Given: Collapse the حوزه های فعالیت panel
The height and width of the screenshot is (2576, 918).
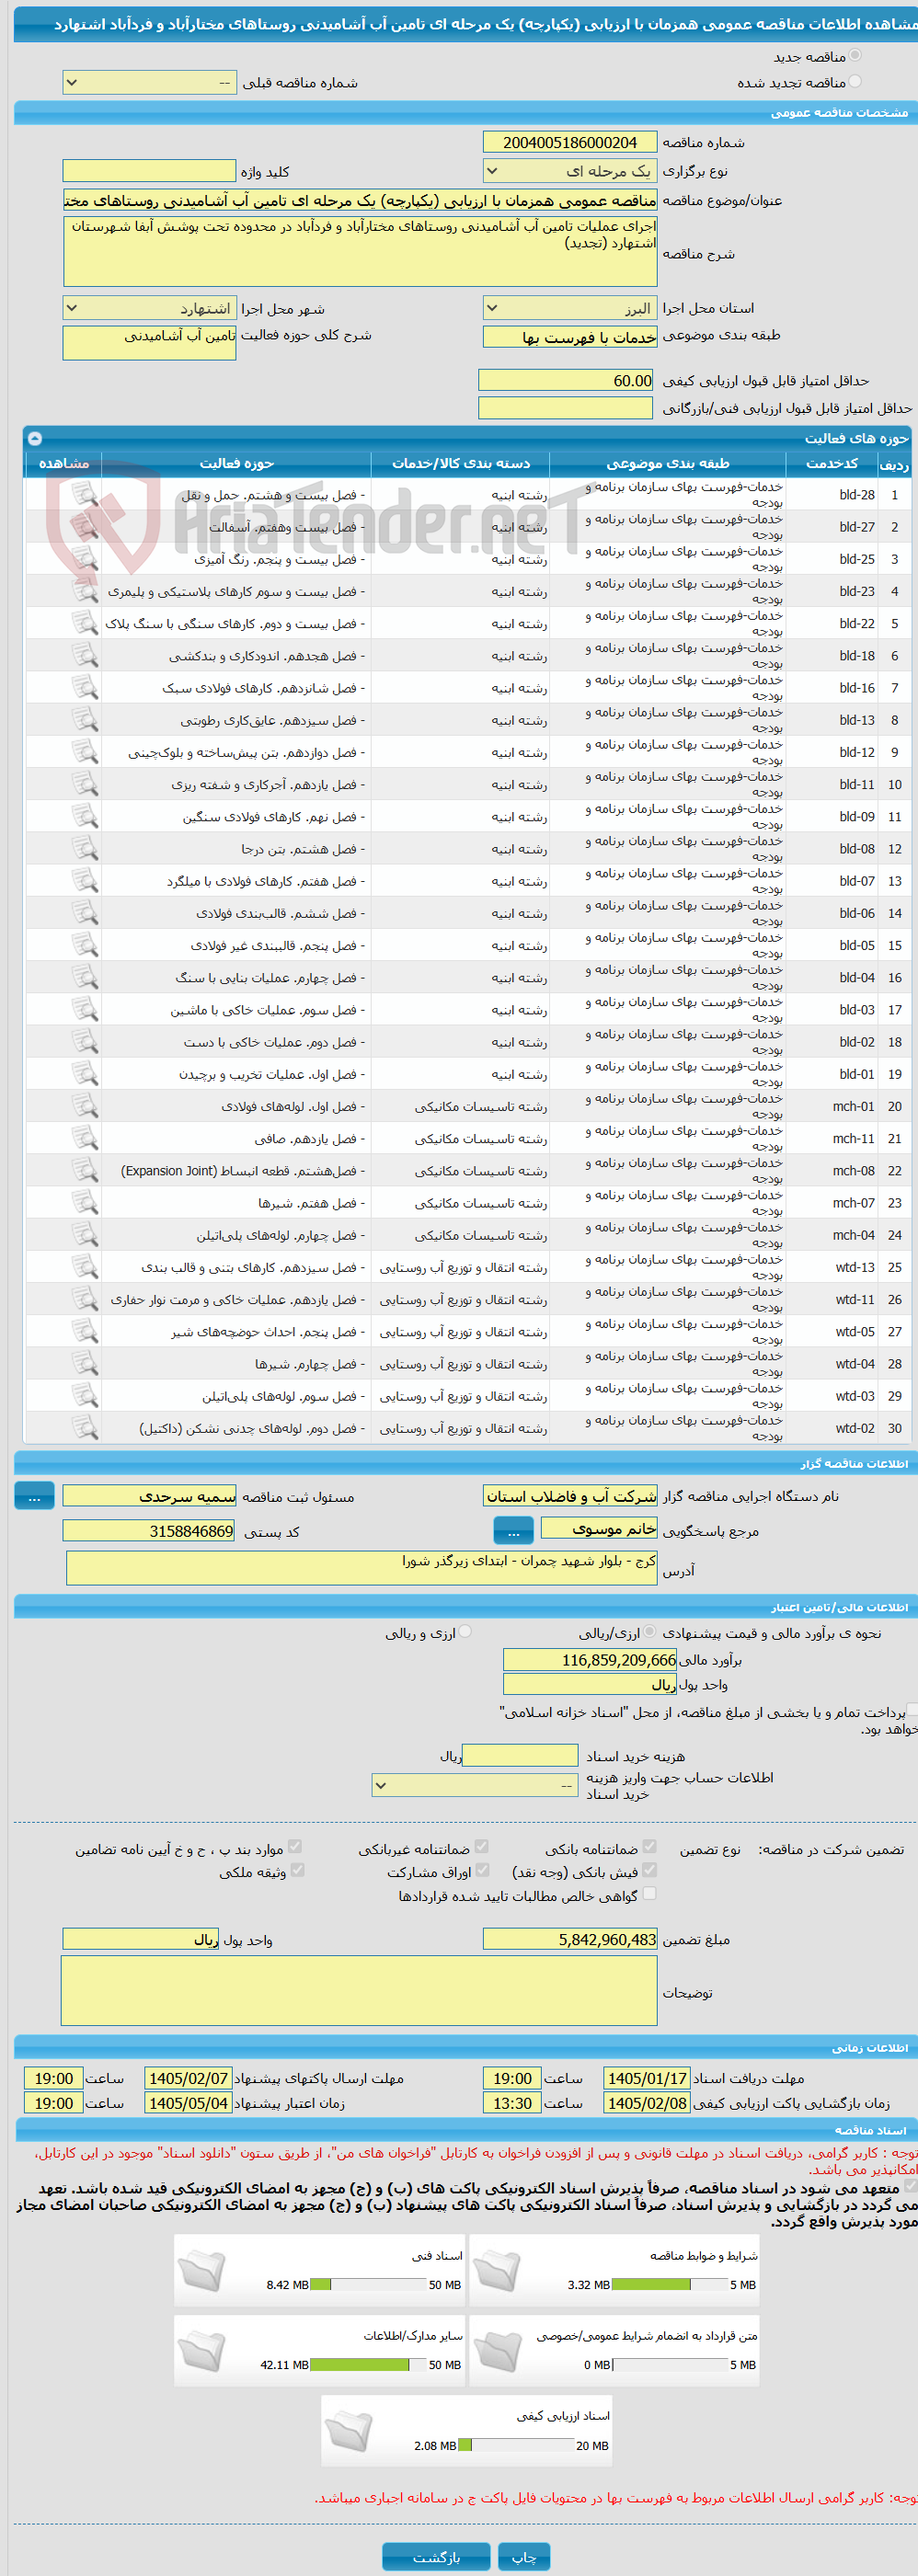Looking at the screenshot, I should 35,438.
